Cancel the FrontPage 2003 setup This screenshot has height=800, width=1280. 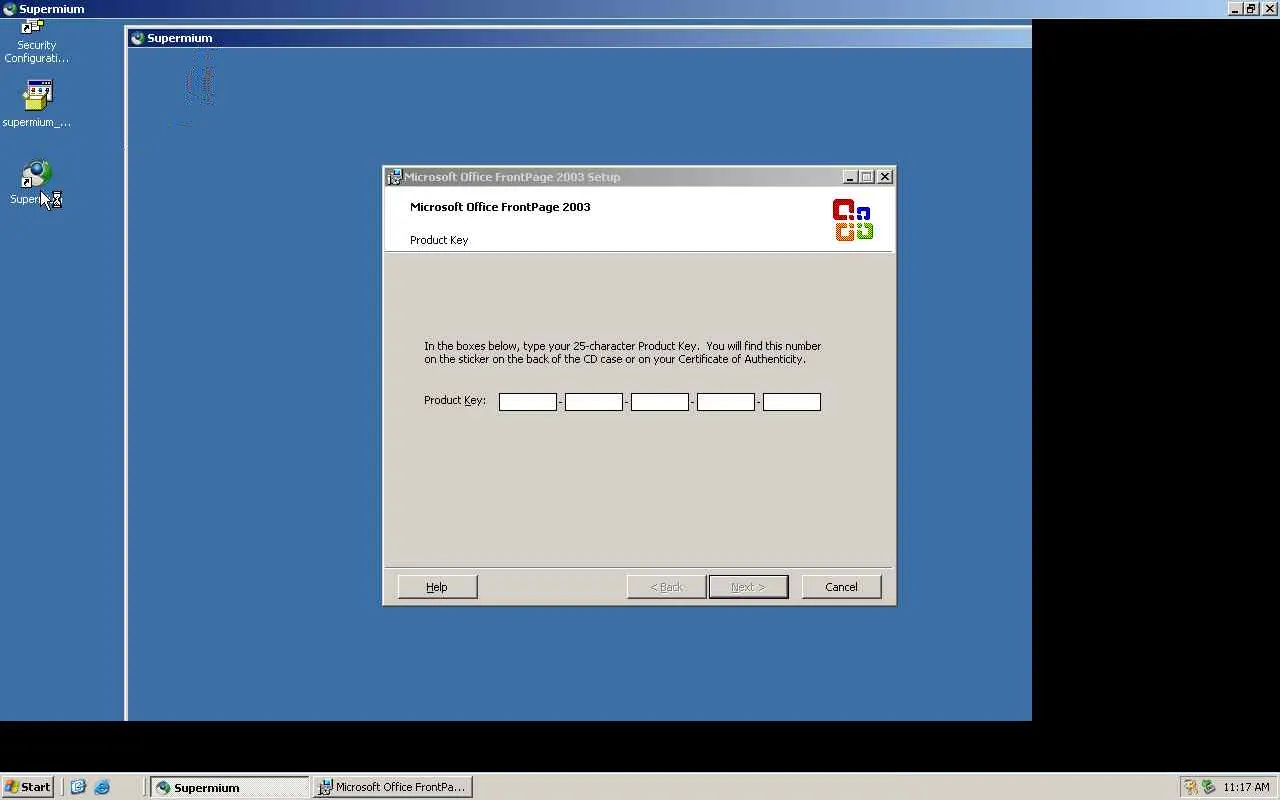point(841,587)
